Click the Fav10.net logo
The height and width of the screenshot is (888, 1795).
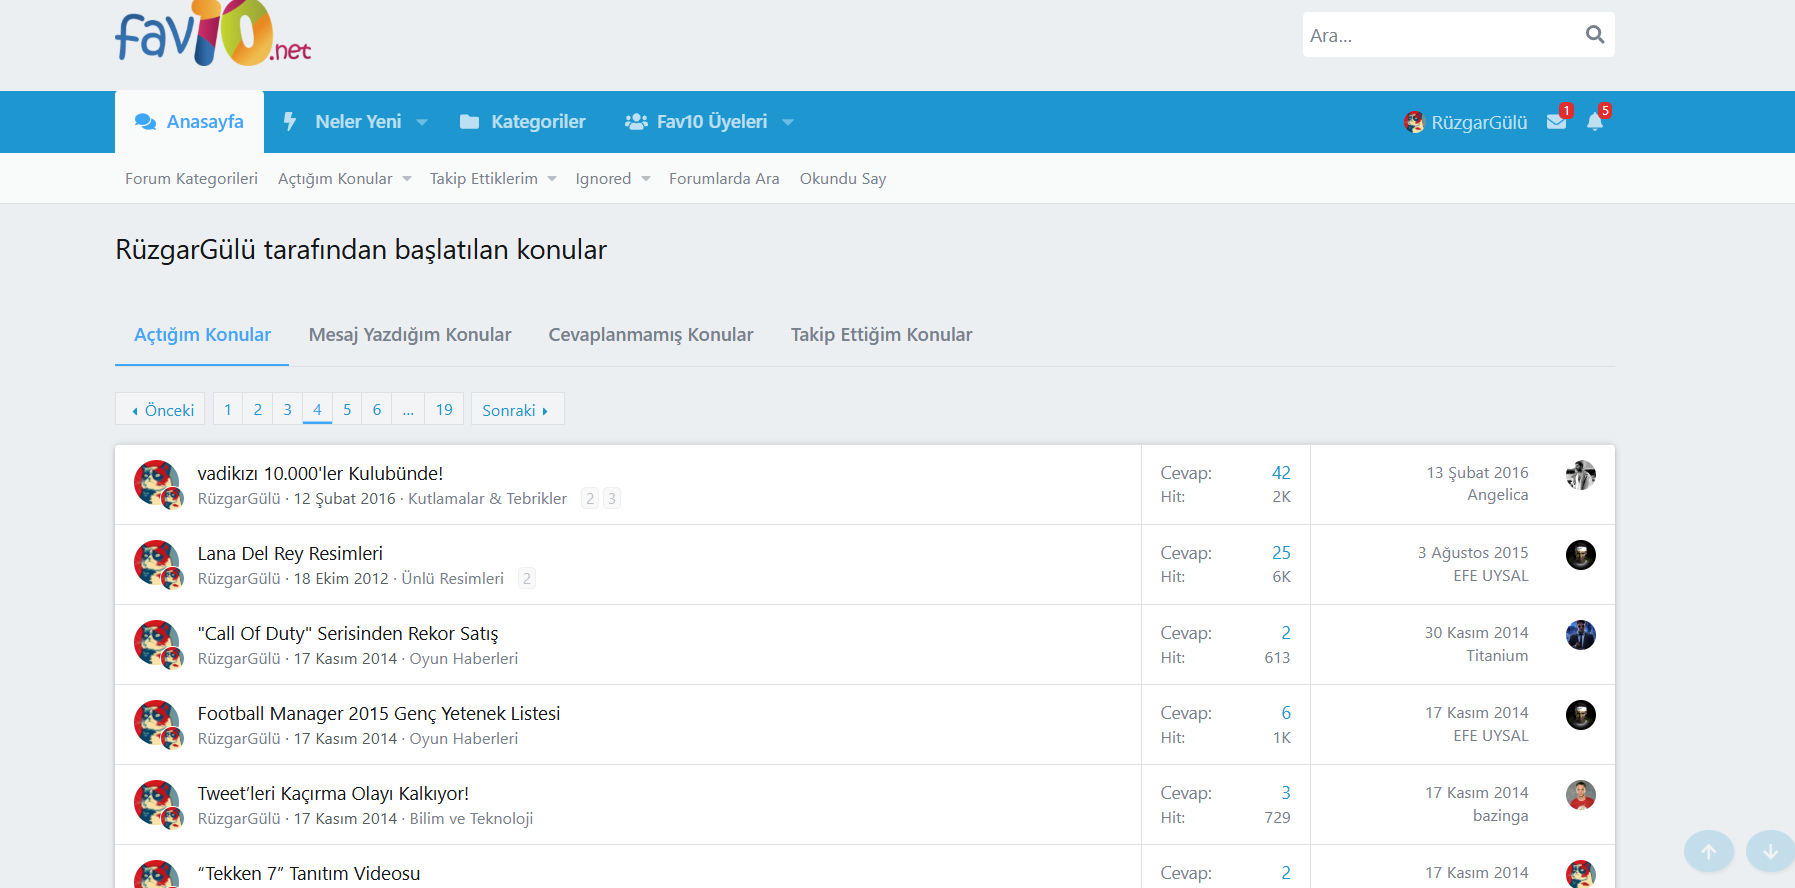213,35
